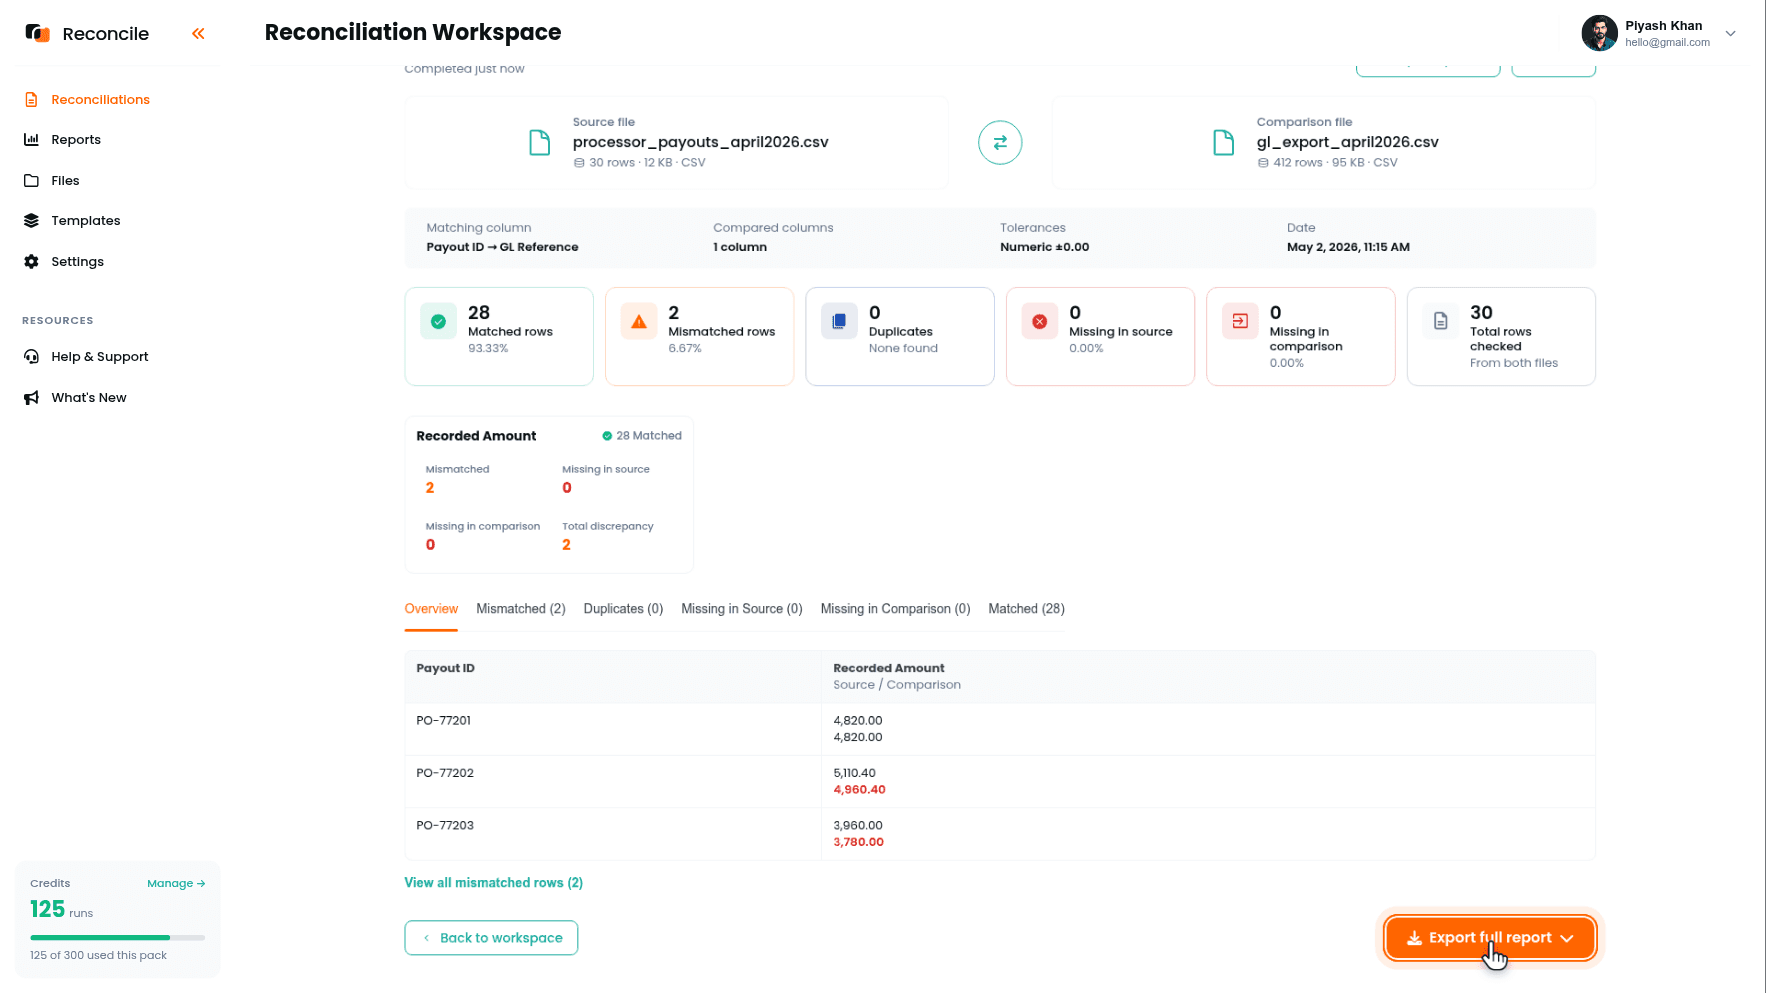
Task: Click the credits usage progress bar
Action: [x=118, y=938]
